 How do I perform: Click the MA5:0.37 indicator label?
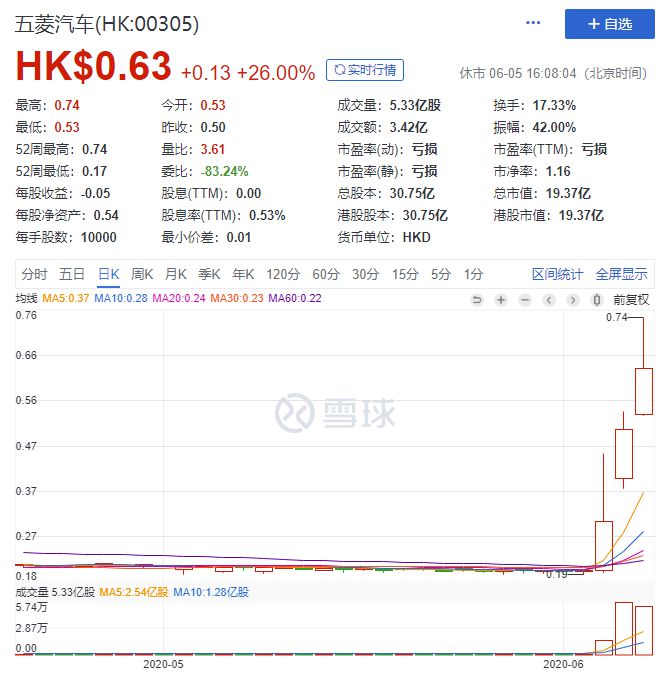click(66, 298)
